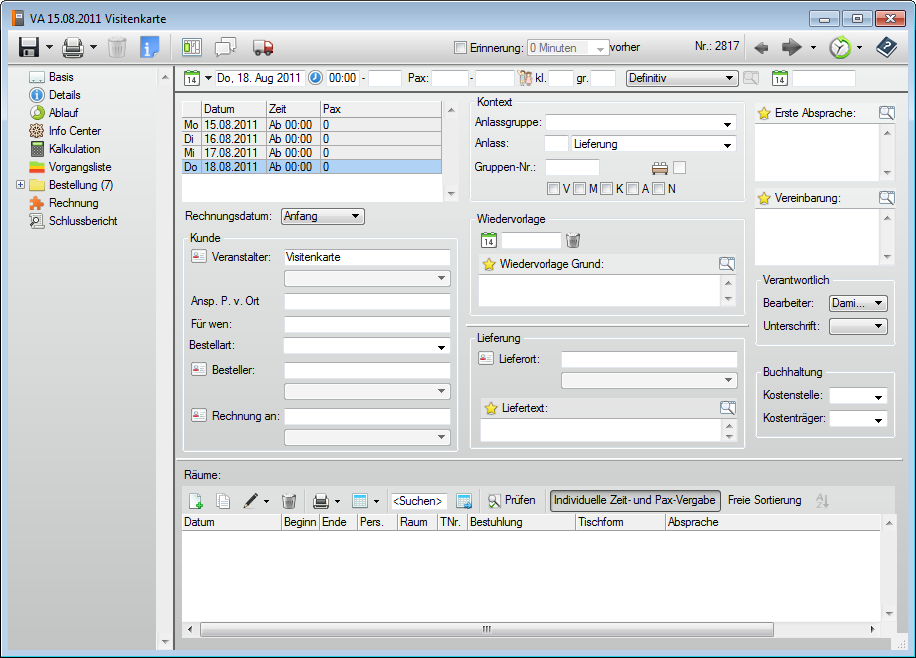Select Schlussbericht in the sidebar

point(83,221)
